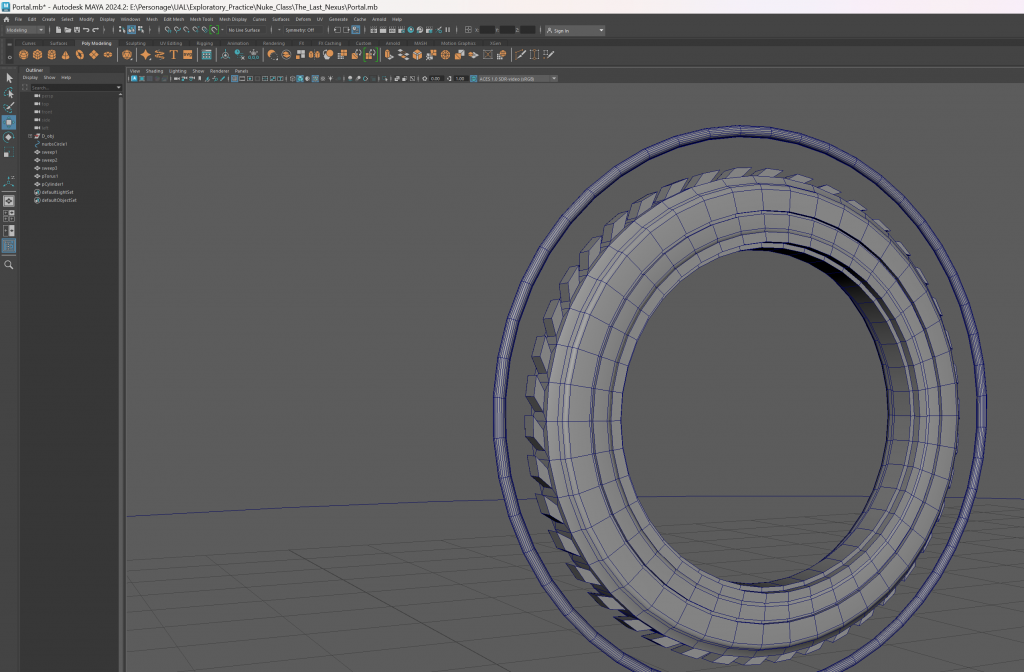
Task: Open the ACES 1.0 SDR-video color space dropdown
Action: click(x=518, y=78)
